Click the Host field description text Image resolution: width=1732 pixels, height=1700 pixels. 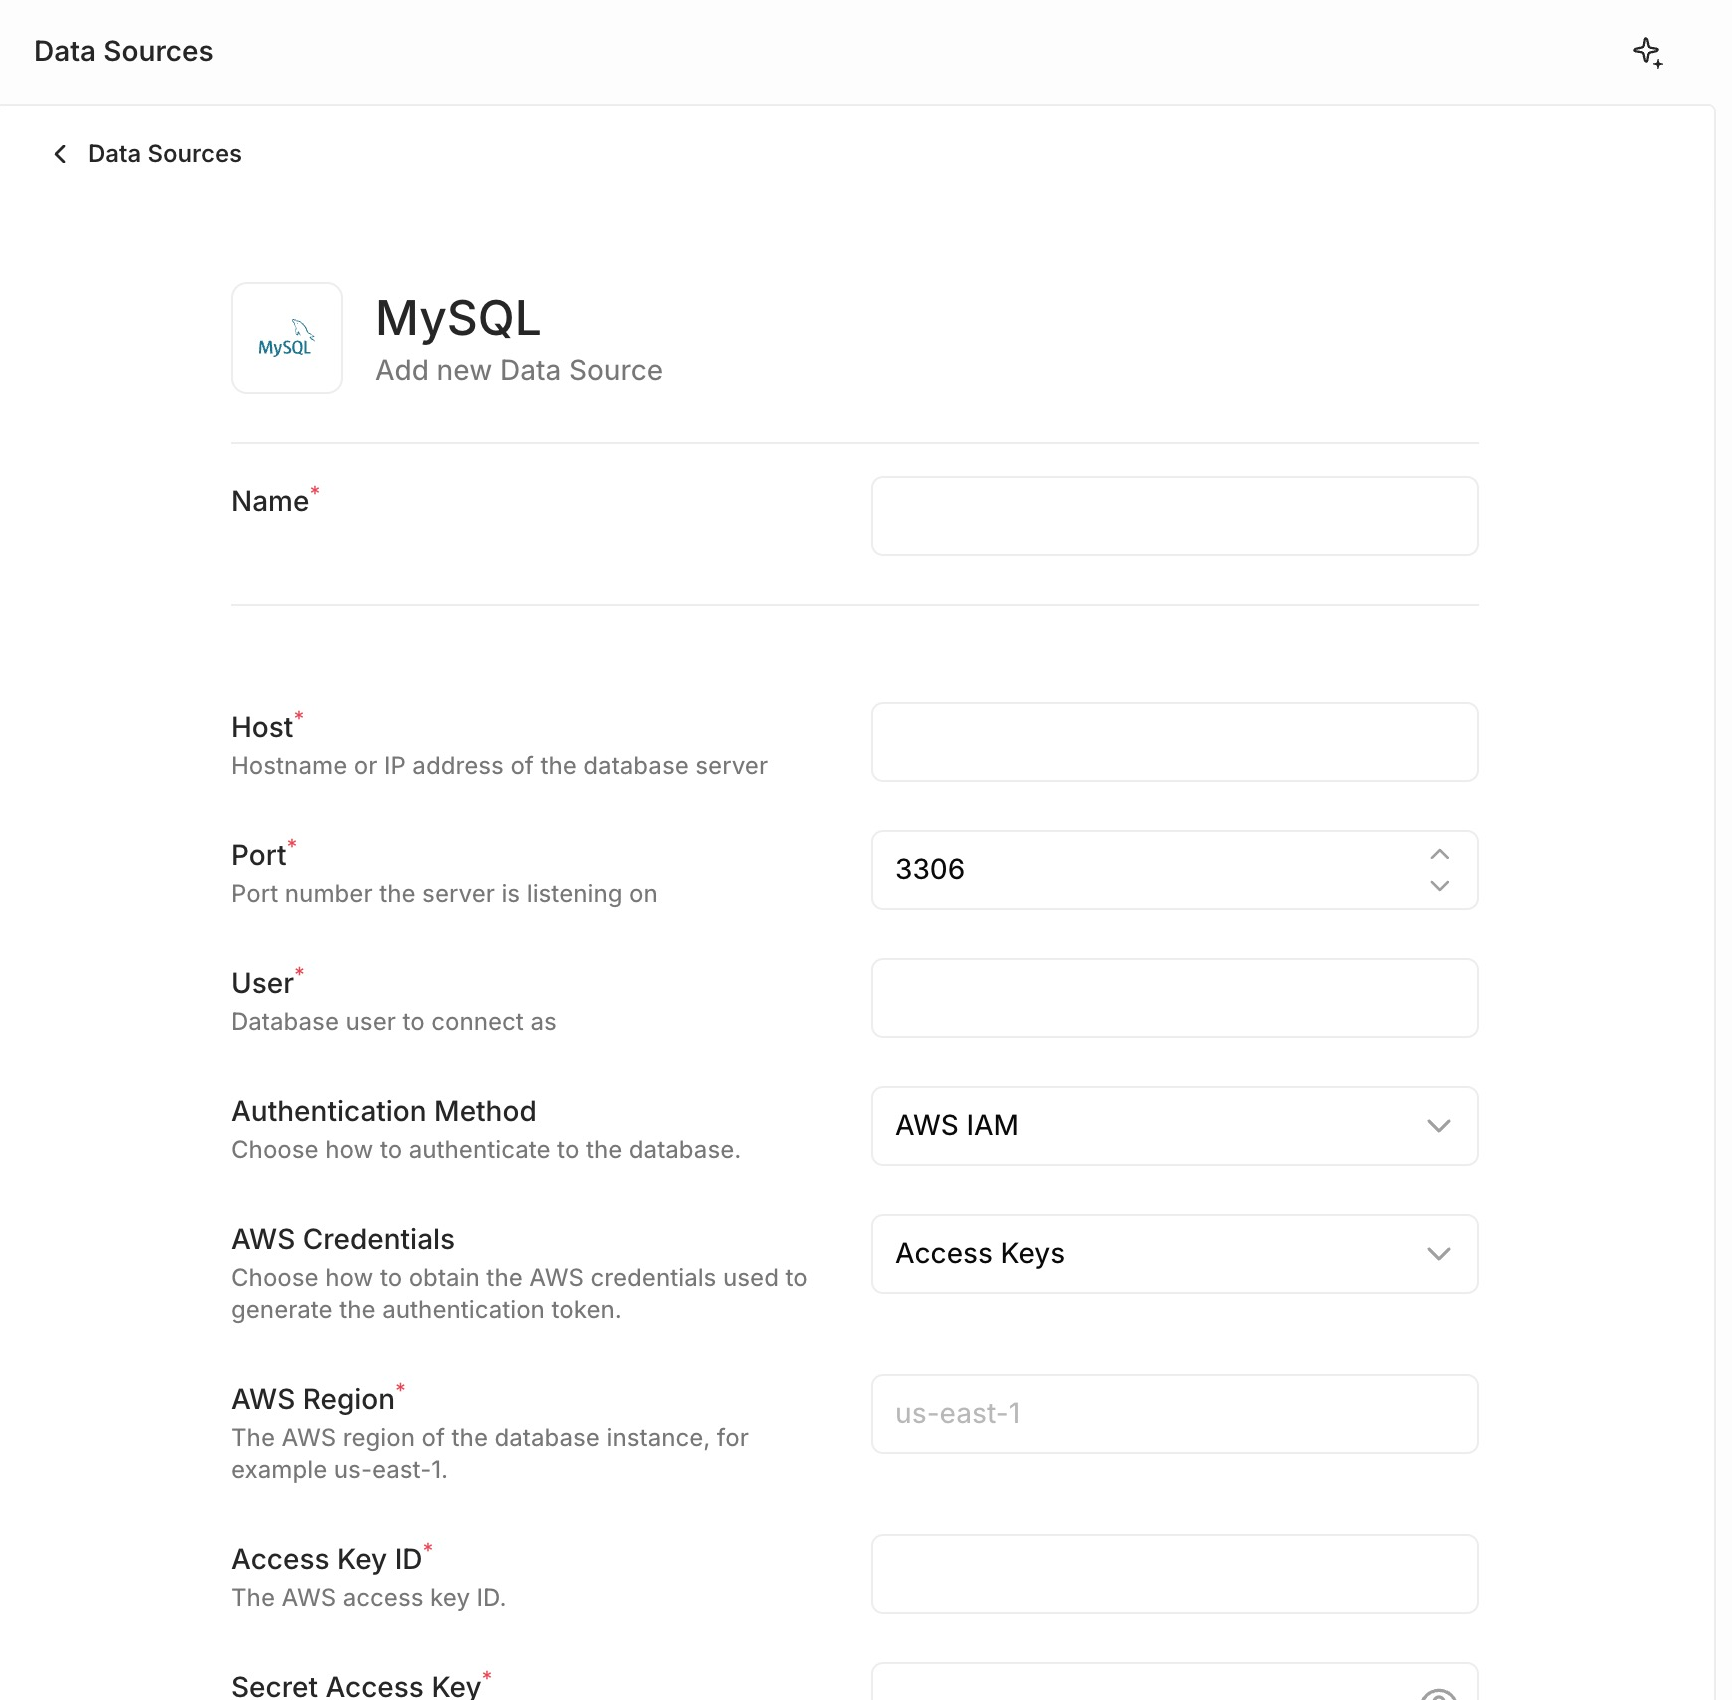pos(499,766)
